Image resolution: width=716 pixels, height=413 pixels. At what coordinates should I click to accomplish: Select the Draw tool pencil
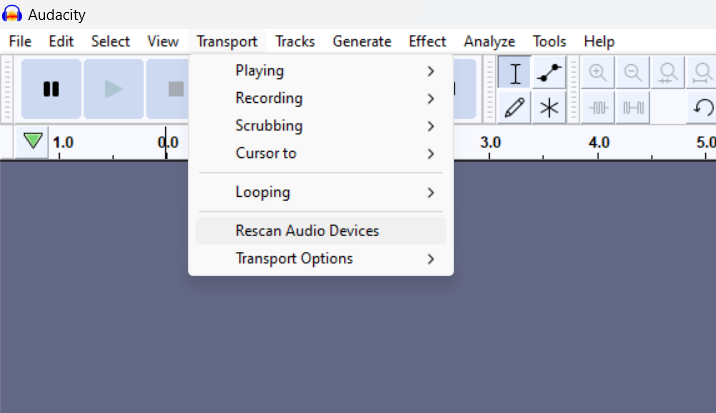point(515,108)
